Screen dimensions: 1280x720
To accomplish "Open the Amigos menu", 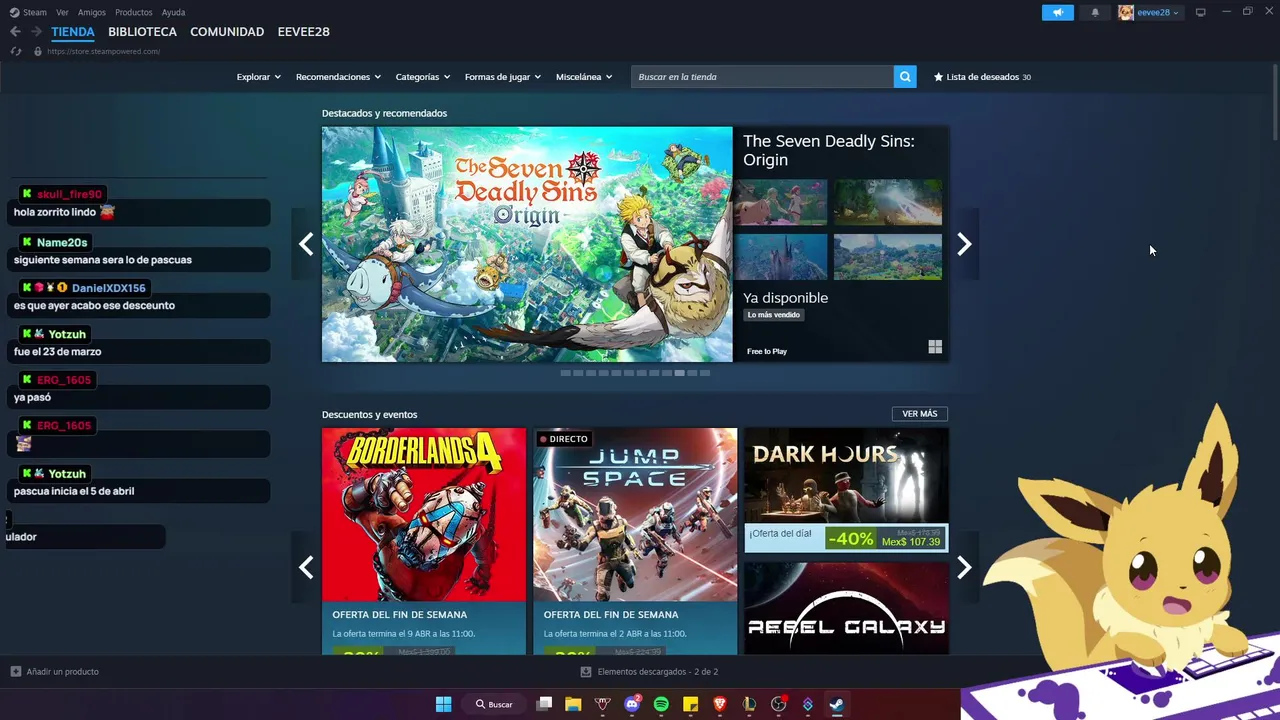I will coord(92,12).
